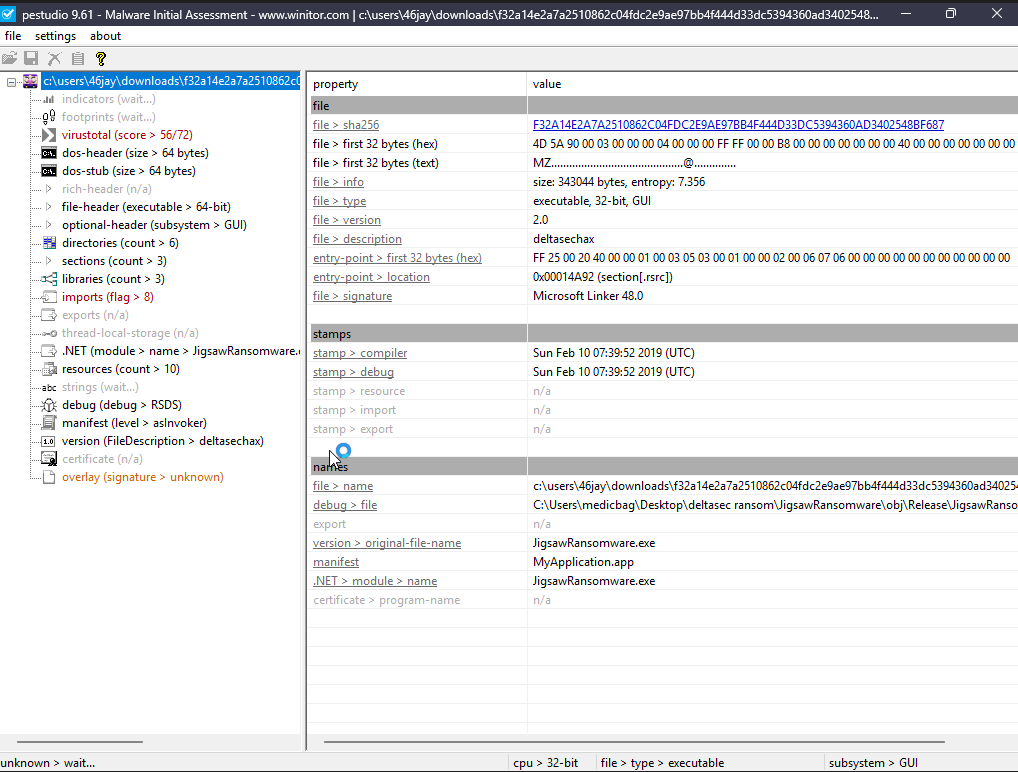Image resolution: width=1018 pixels, height=772 pixels.
Task: Click the dos-stub node icon
Action: click(x=49, y=171)
